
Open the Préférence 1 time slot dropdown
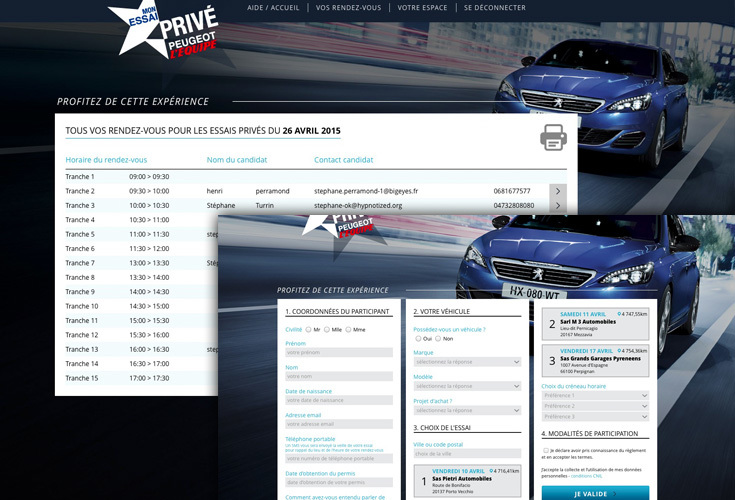[595, 396]
